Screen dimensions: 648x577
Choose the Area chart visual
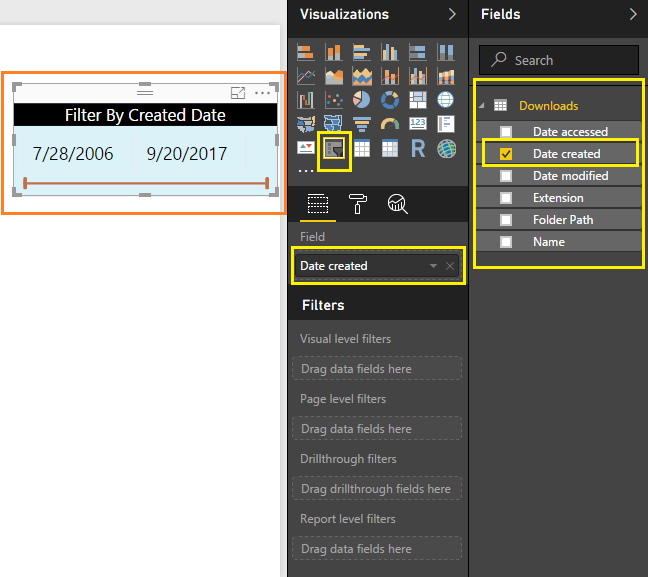[x=334, y=76]
